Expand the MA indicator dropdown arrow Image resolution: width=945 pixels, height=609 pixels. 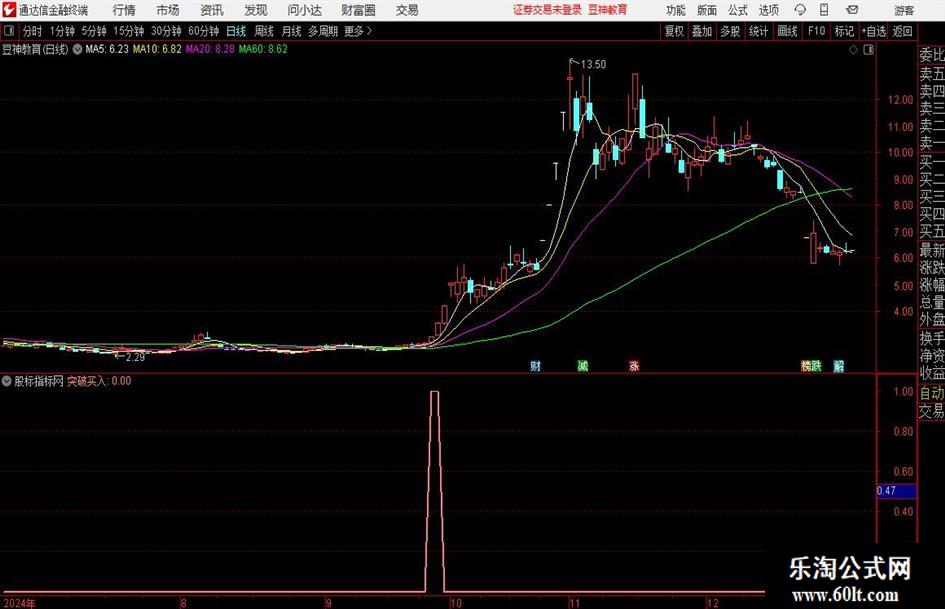click(x=77, y=49)
